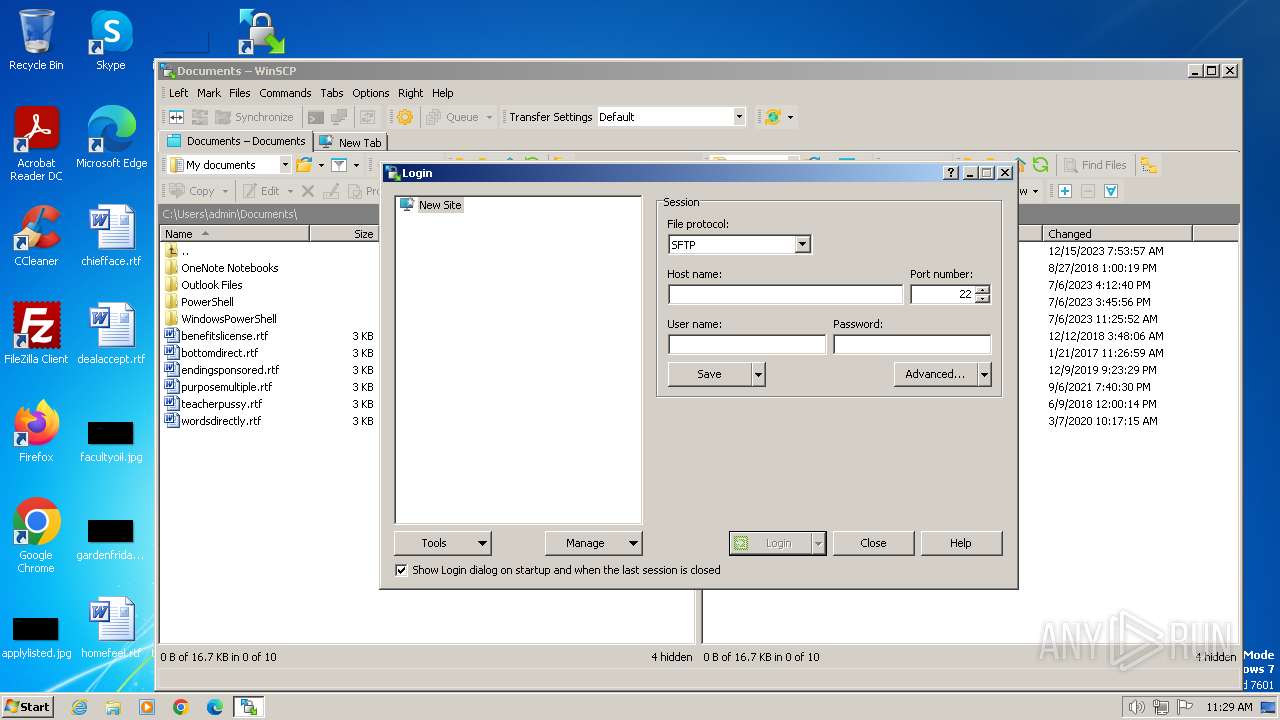This screenshot has height=720, width=1280.
Task: Click the Find Files button
Action: tap(1095, 165)
